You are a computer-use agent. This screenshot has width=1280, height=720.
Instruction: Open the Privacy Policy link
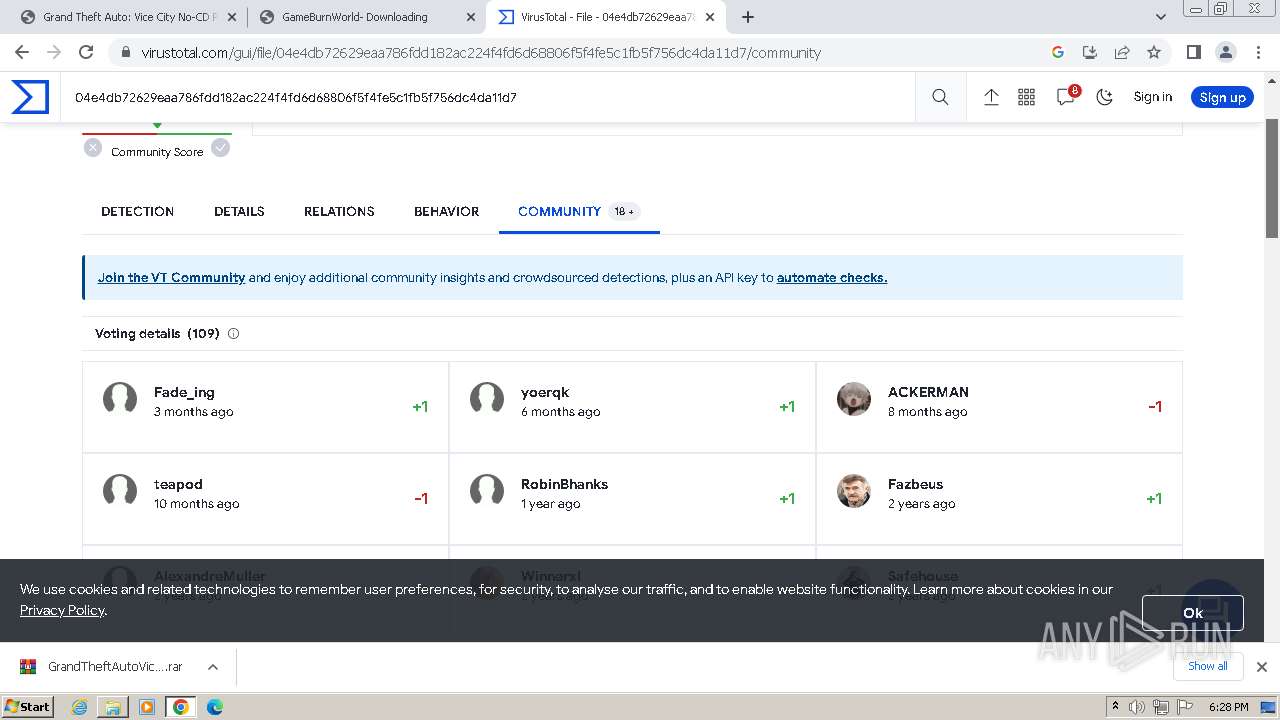tap(62, 610)
